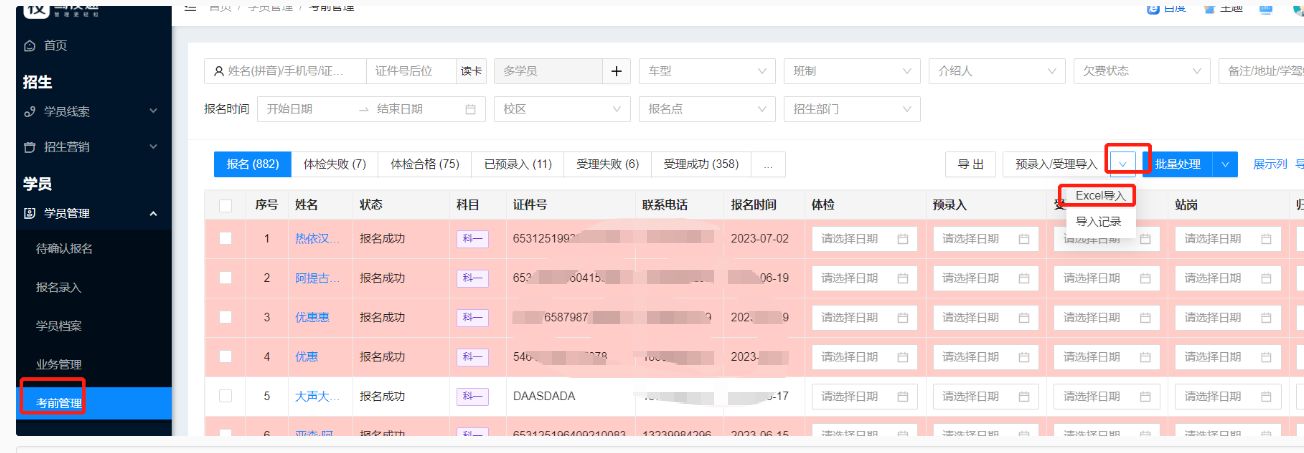Viewport: 1304px width, 453px height.
Task: Open 报名录入 in the sidebar
Action: coord(59,287)
